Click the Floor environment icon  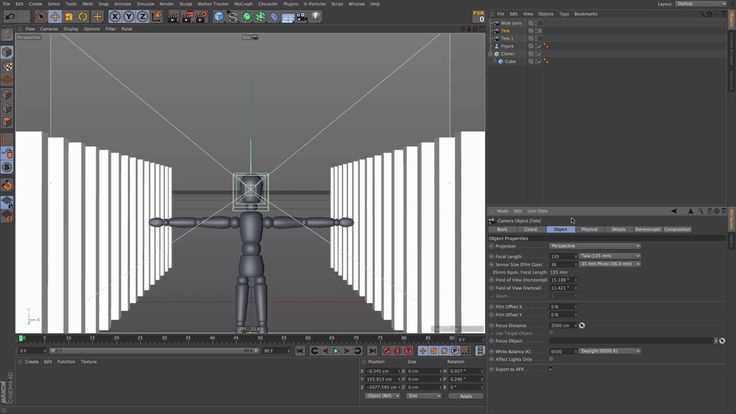[288, 17]
